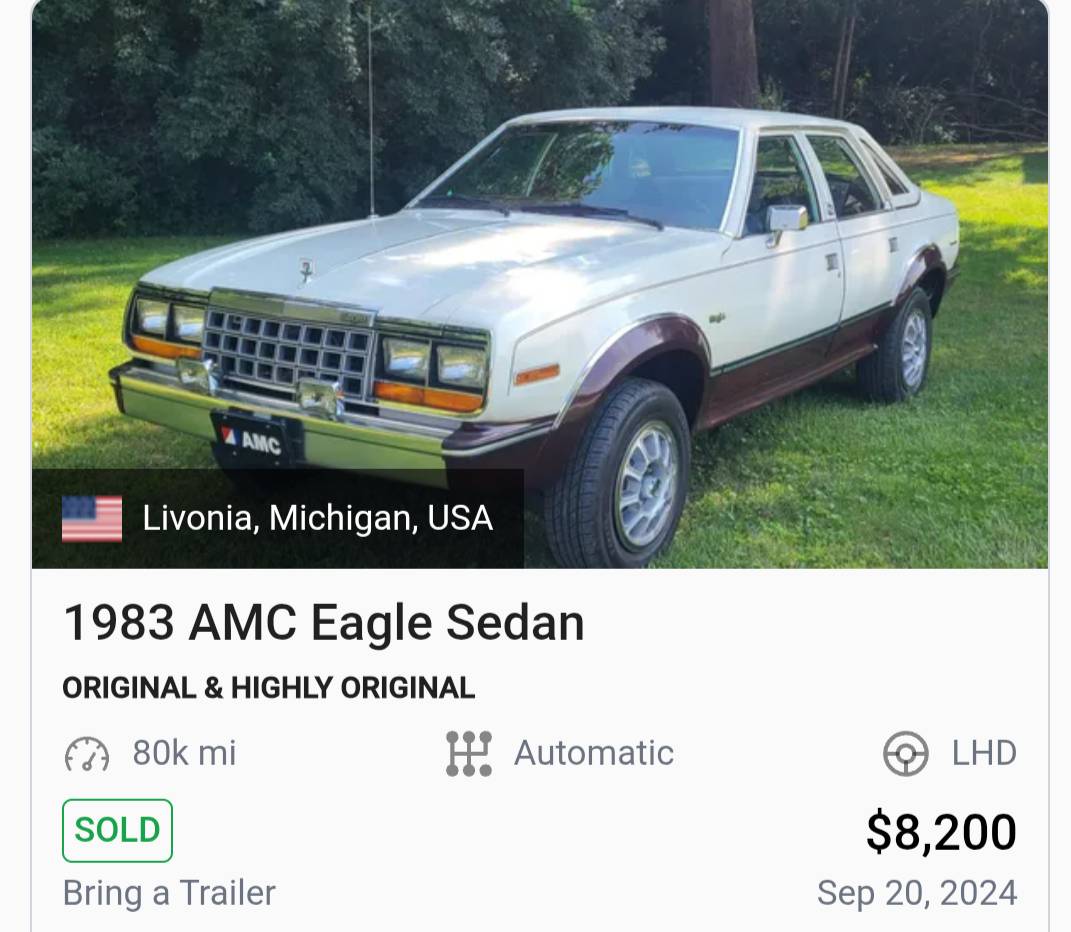Click the steering wheel icon
Screen dimensions: 1071x932
pos(906,754)
